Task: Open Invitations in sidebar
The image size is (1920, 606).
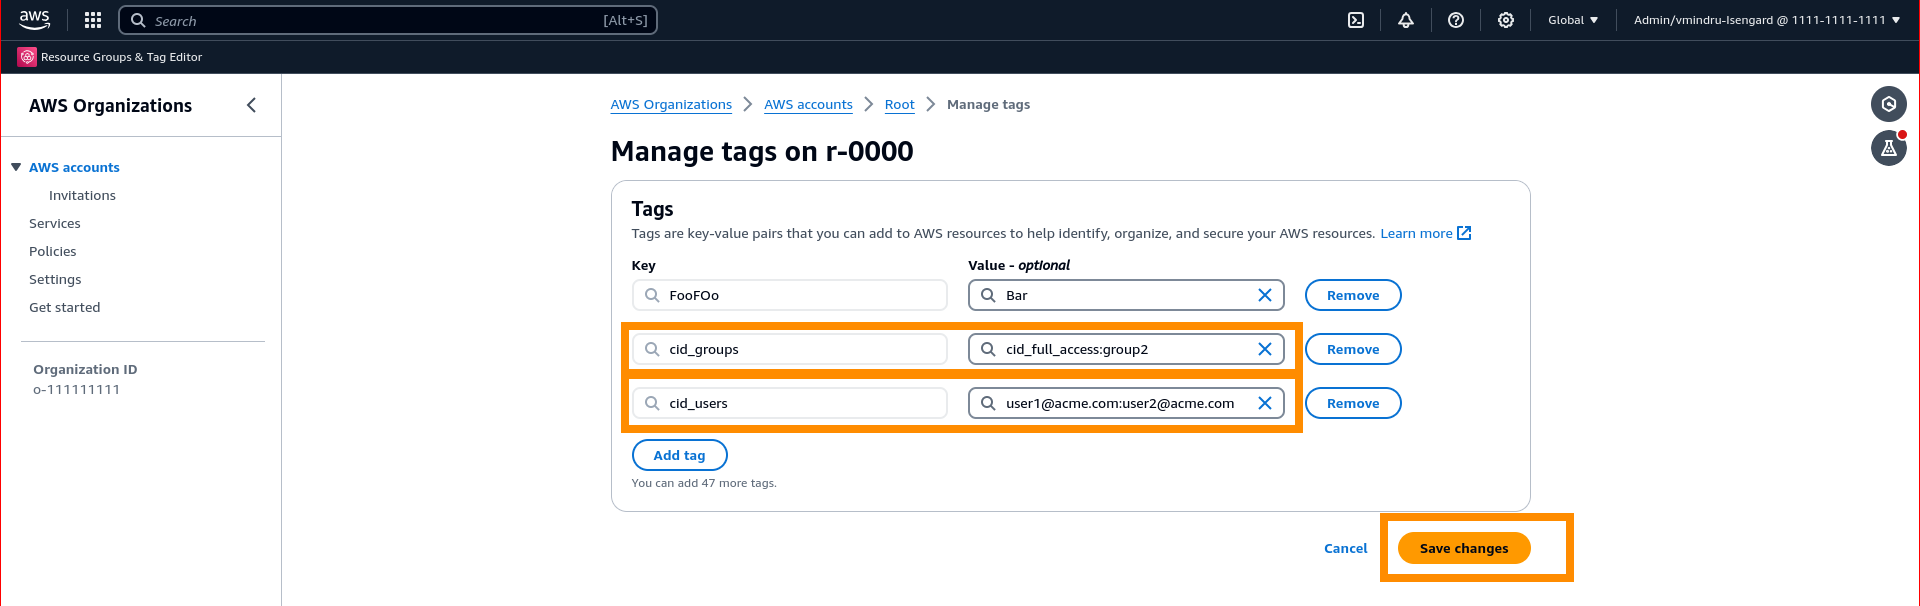Action: point(82,195)
